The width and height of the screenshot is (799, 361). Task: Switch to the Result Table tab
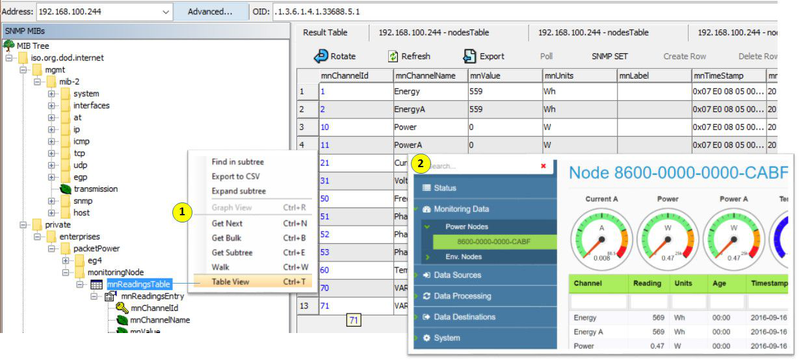pyautogui.click(x=325, y=33)
